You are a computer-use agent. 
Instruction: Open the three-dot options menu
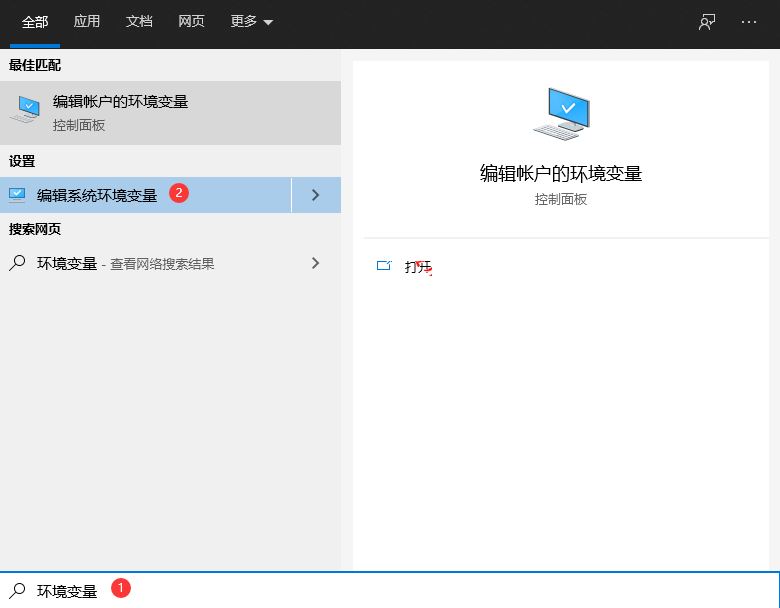pyautogui.click(x=749, y=22)
